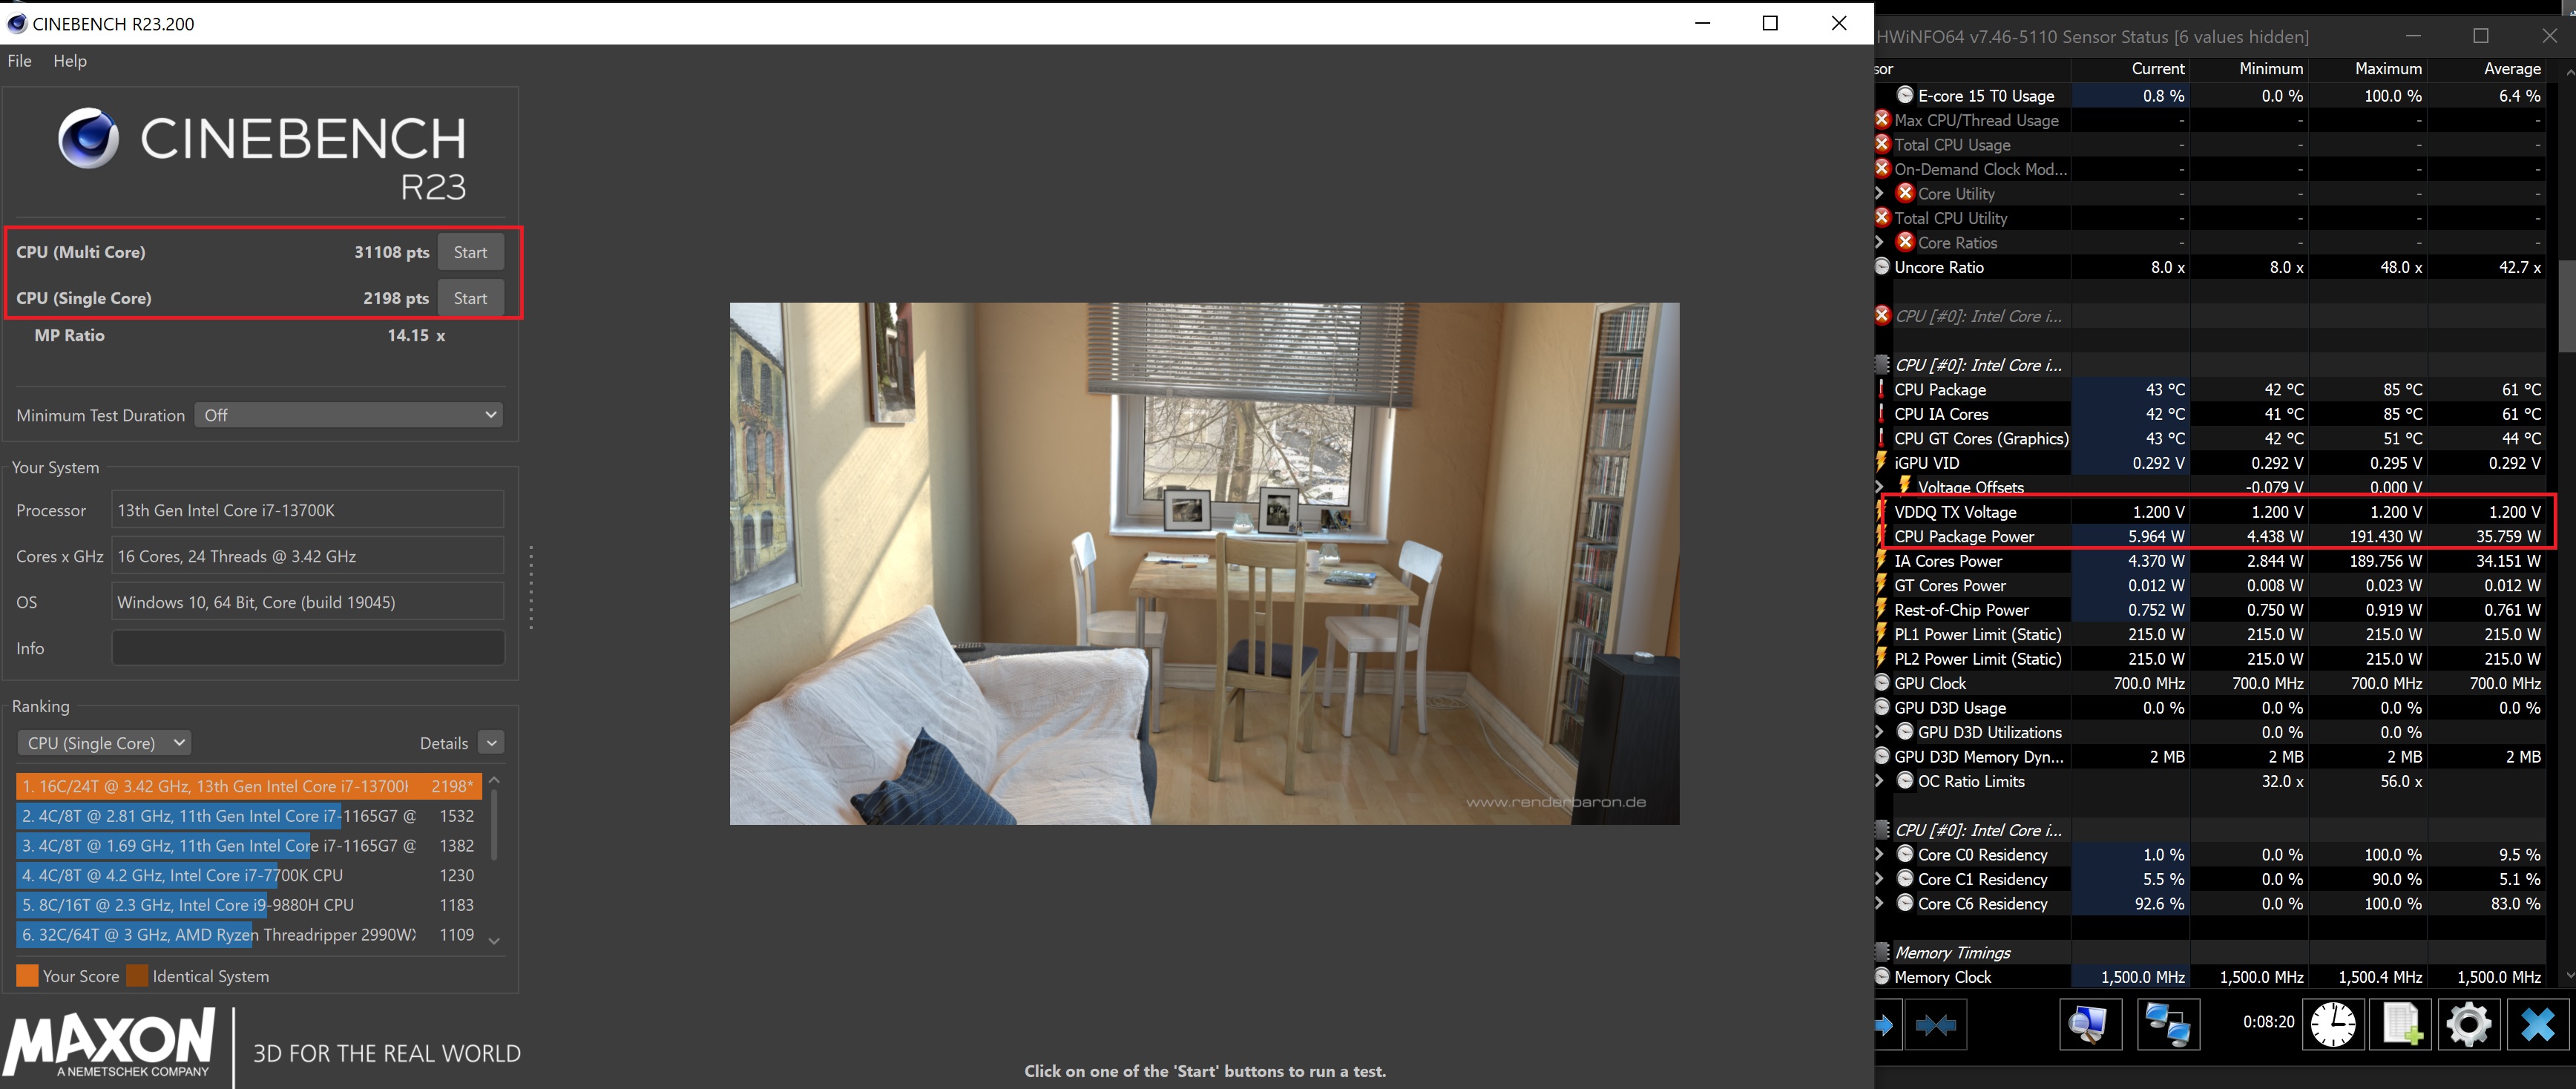The height and width of the screenshot is (1089, 2576).
Task: Click the ranking list scroll down arrow
Action: pos(494,940)
